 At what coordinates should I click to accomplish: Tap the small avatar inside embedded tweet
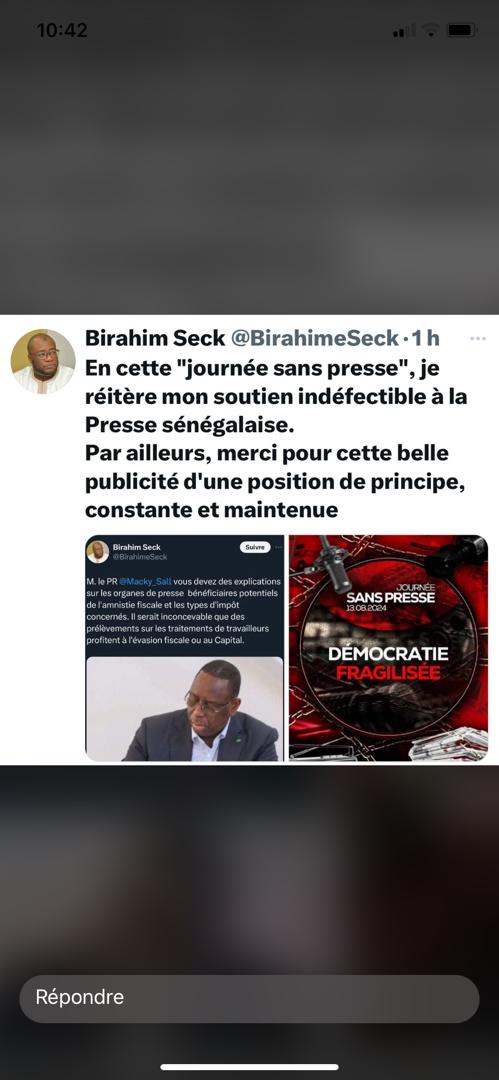coord(98,552)
